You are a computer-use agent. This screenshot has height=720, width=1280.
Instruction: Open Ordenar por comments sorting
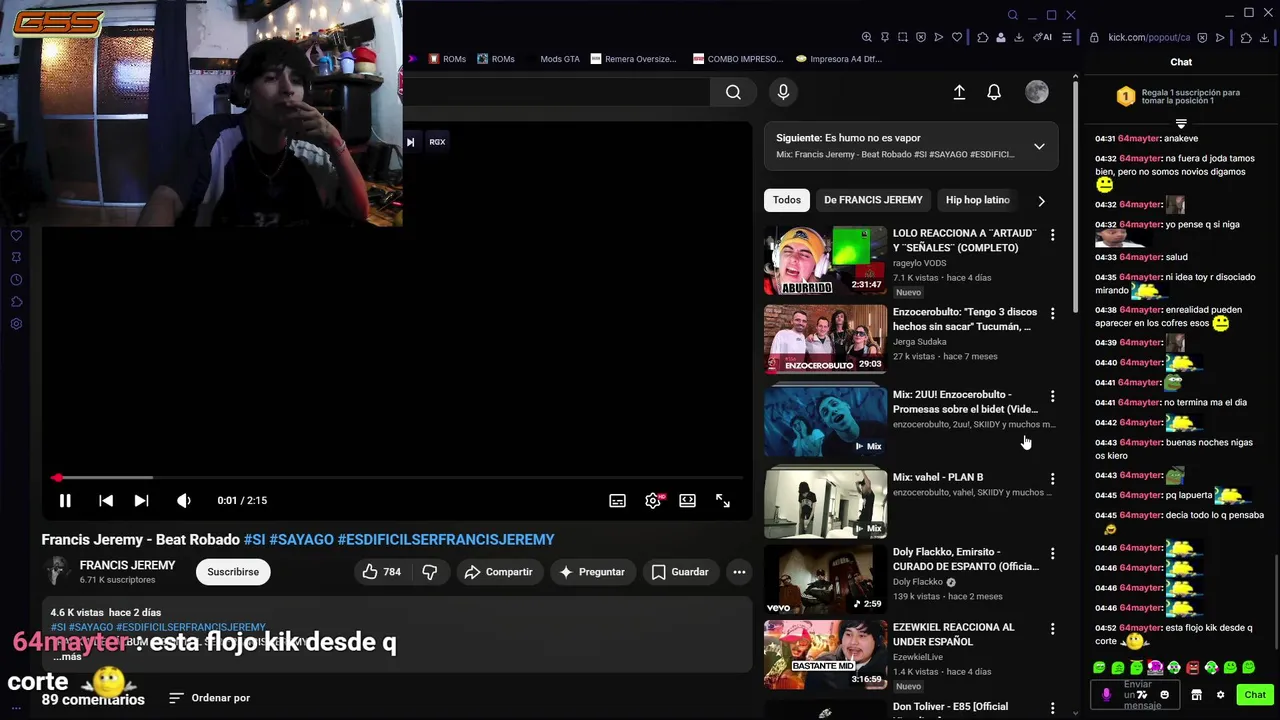[209, 698]
